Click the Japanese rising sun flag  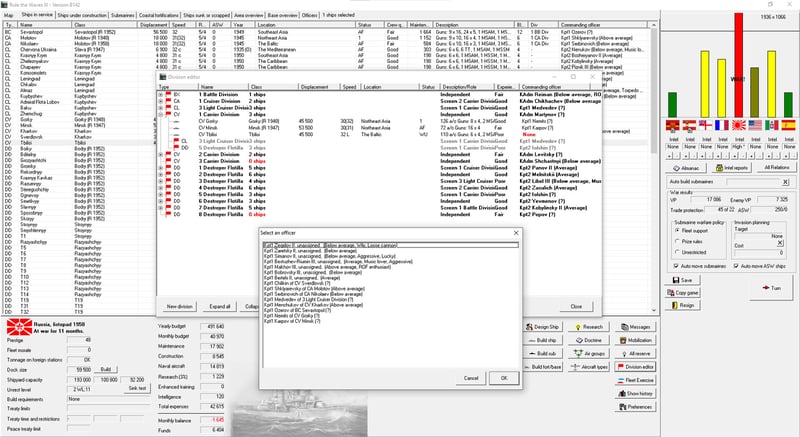(738, 125)
